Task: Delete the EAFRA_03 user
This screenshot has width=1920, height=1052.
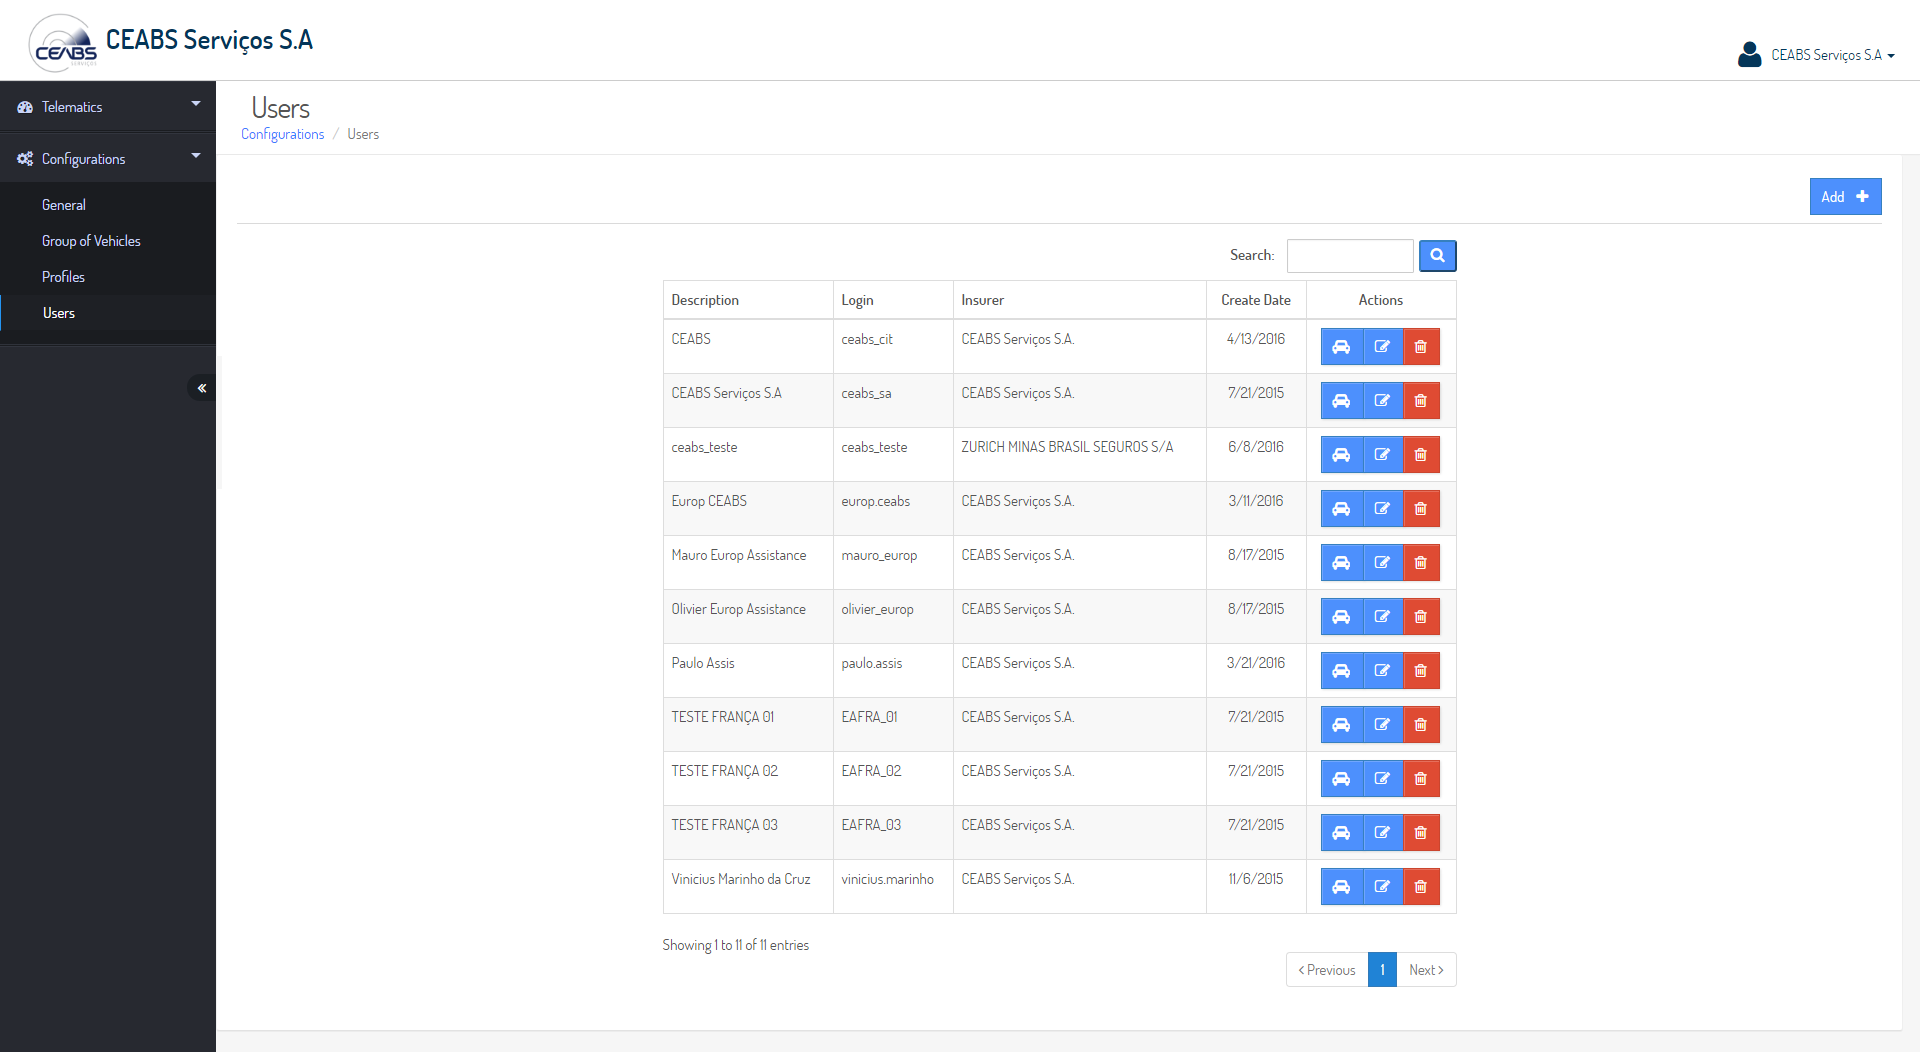Action: click(1421, 833)
